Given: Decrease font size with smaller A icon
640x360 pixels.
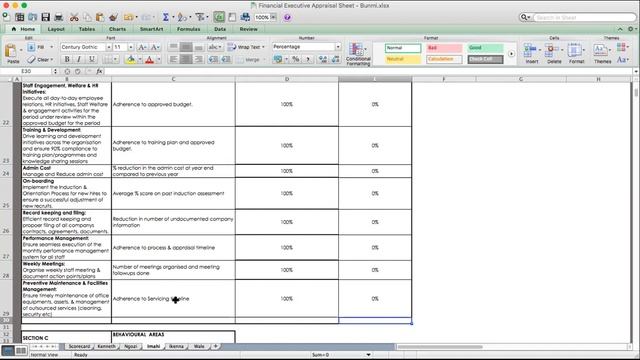Looking at the screenshot, I should coord(155,47).
